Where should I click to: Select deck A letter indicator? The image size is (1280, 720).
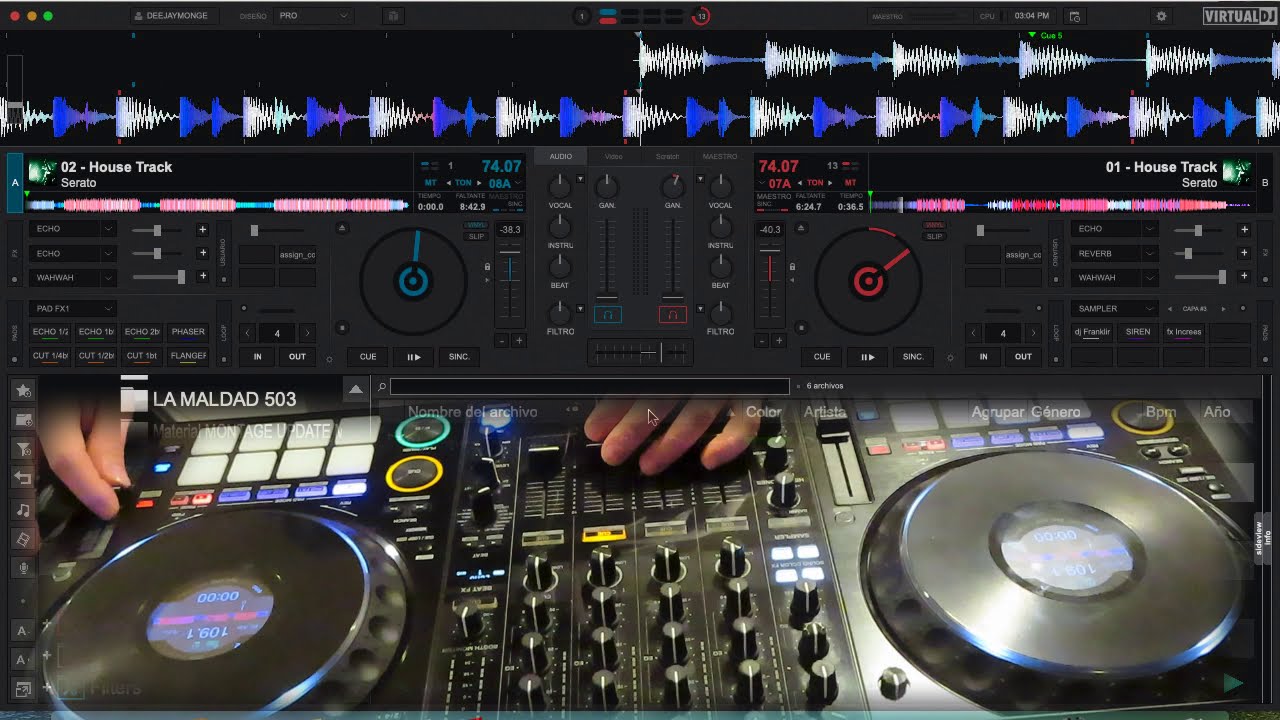[x=15, y=183]
